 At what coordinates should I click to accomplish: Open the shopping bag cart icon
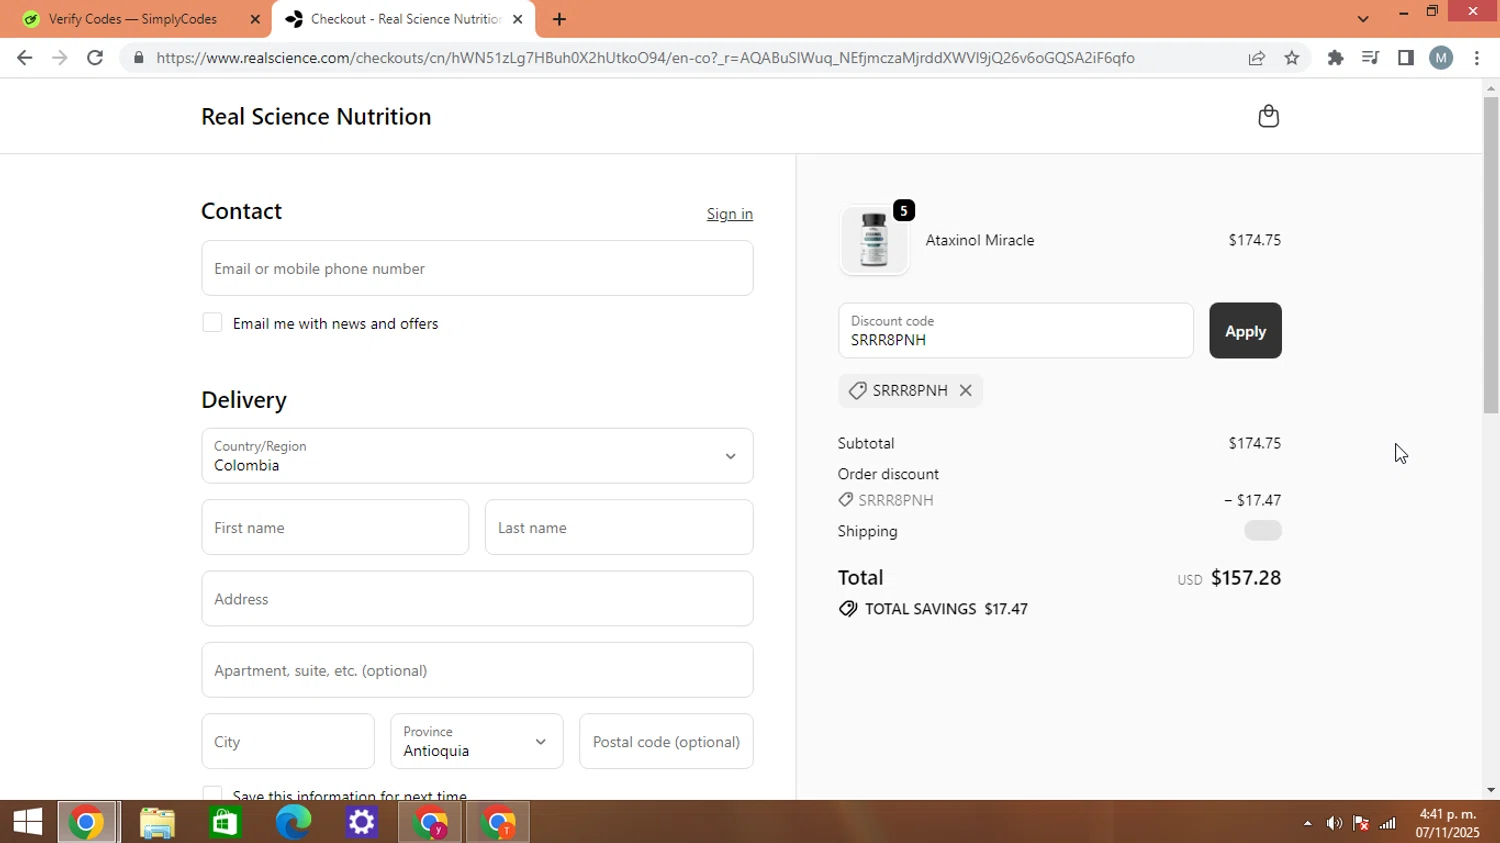click(1268, 116)
